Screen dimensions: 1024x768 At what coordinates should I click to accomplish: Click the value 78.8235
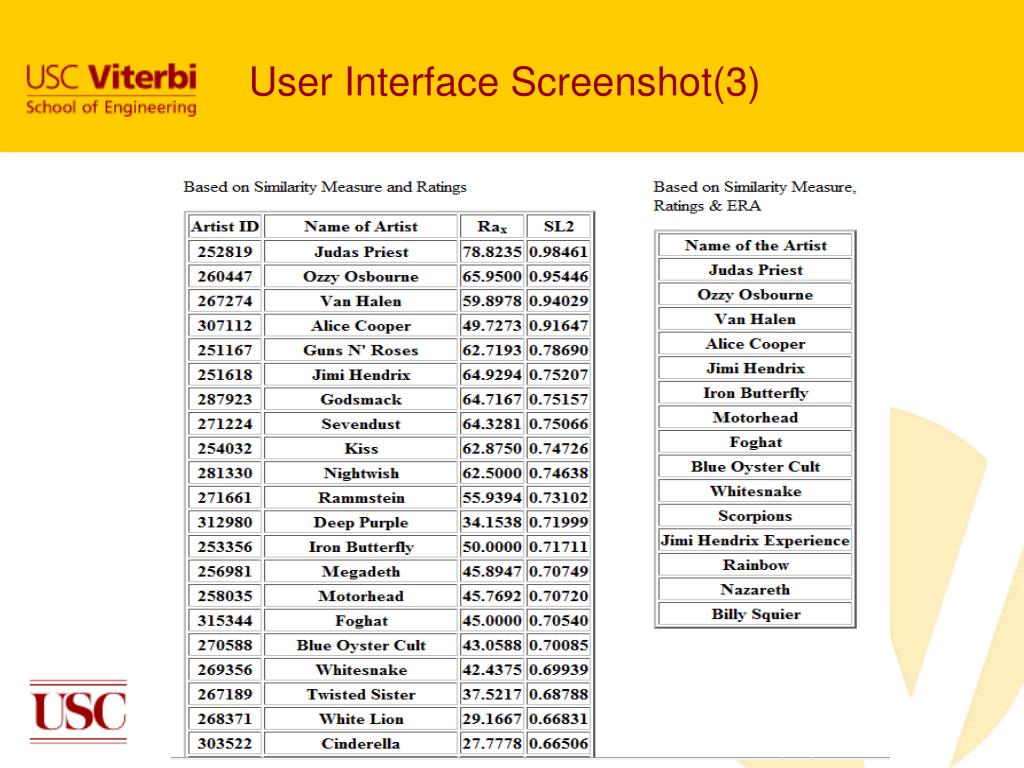pos(492,251)
